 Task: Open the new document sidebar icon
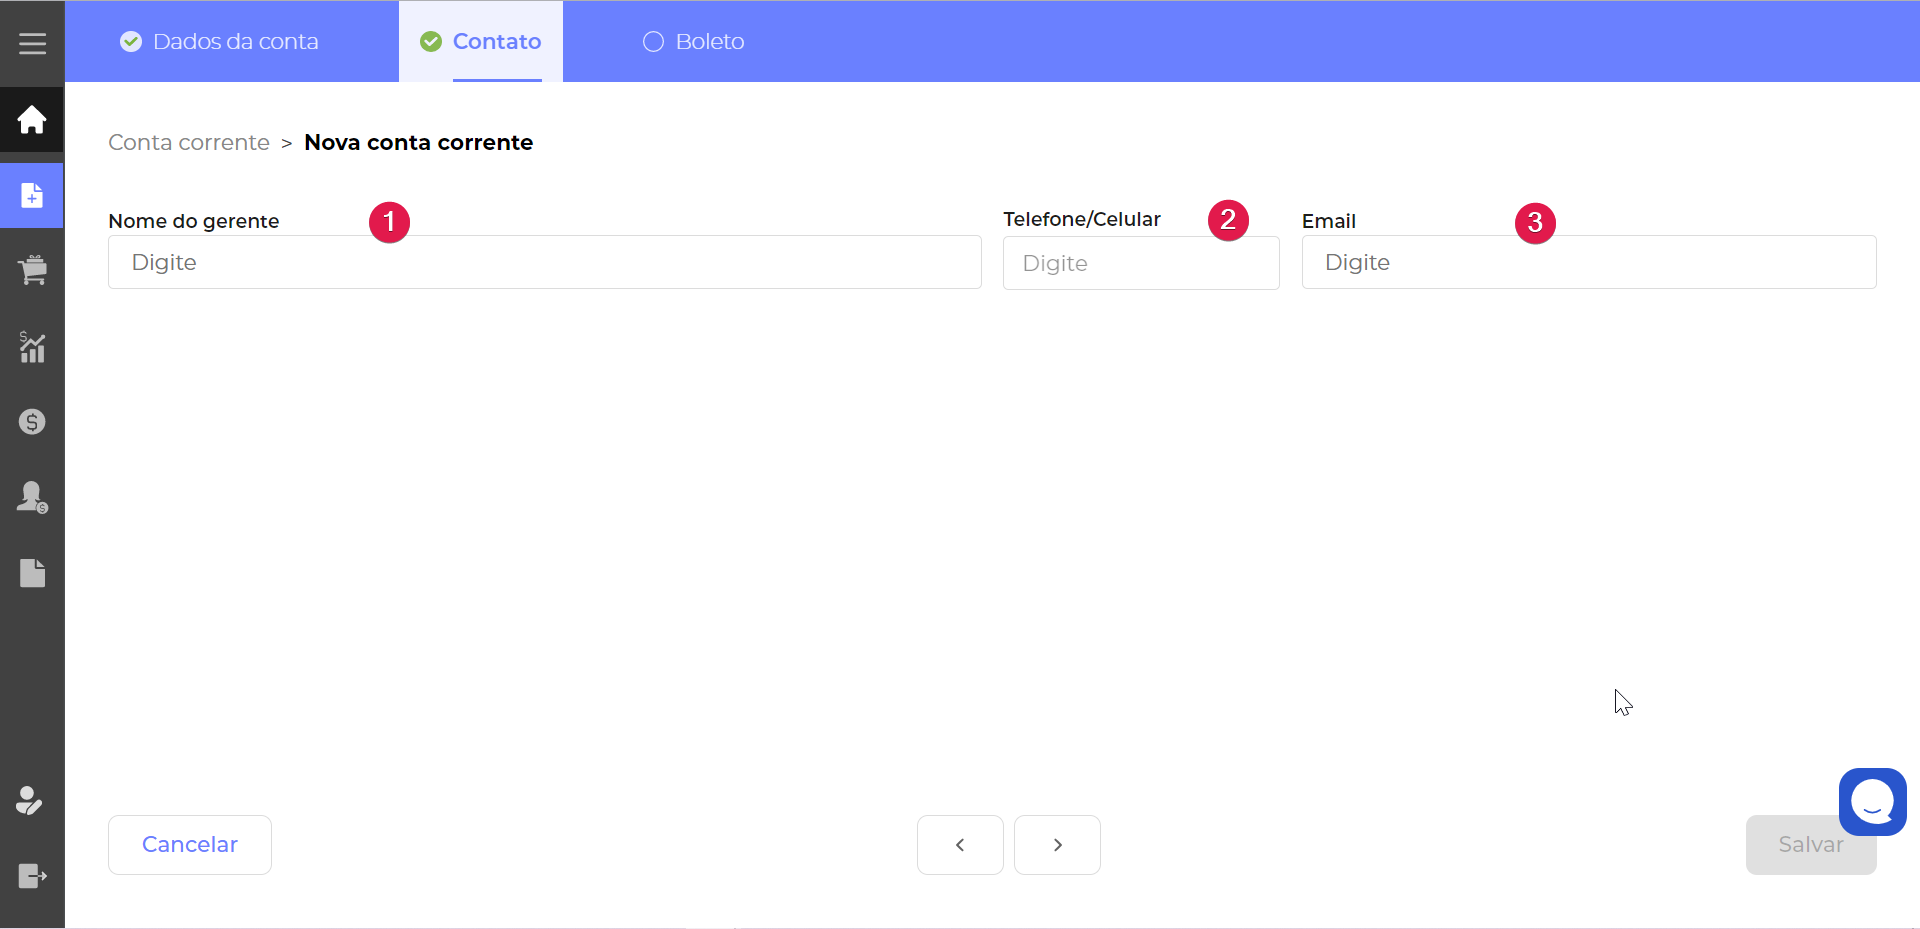[32, 196]
